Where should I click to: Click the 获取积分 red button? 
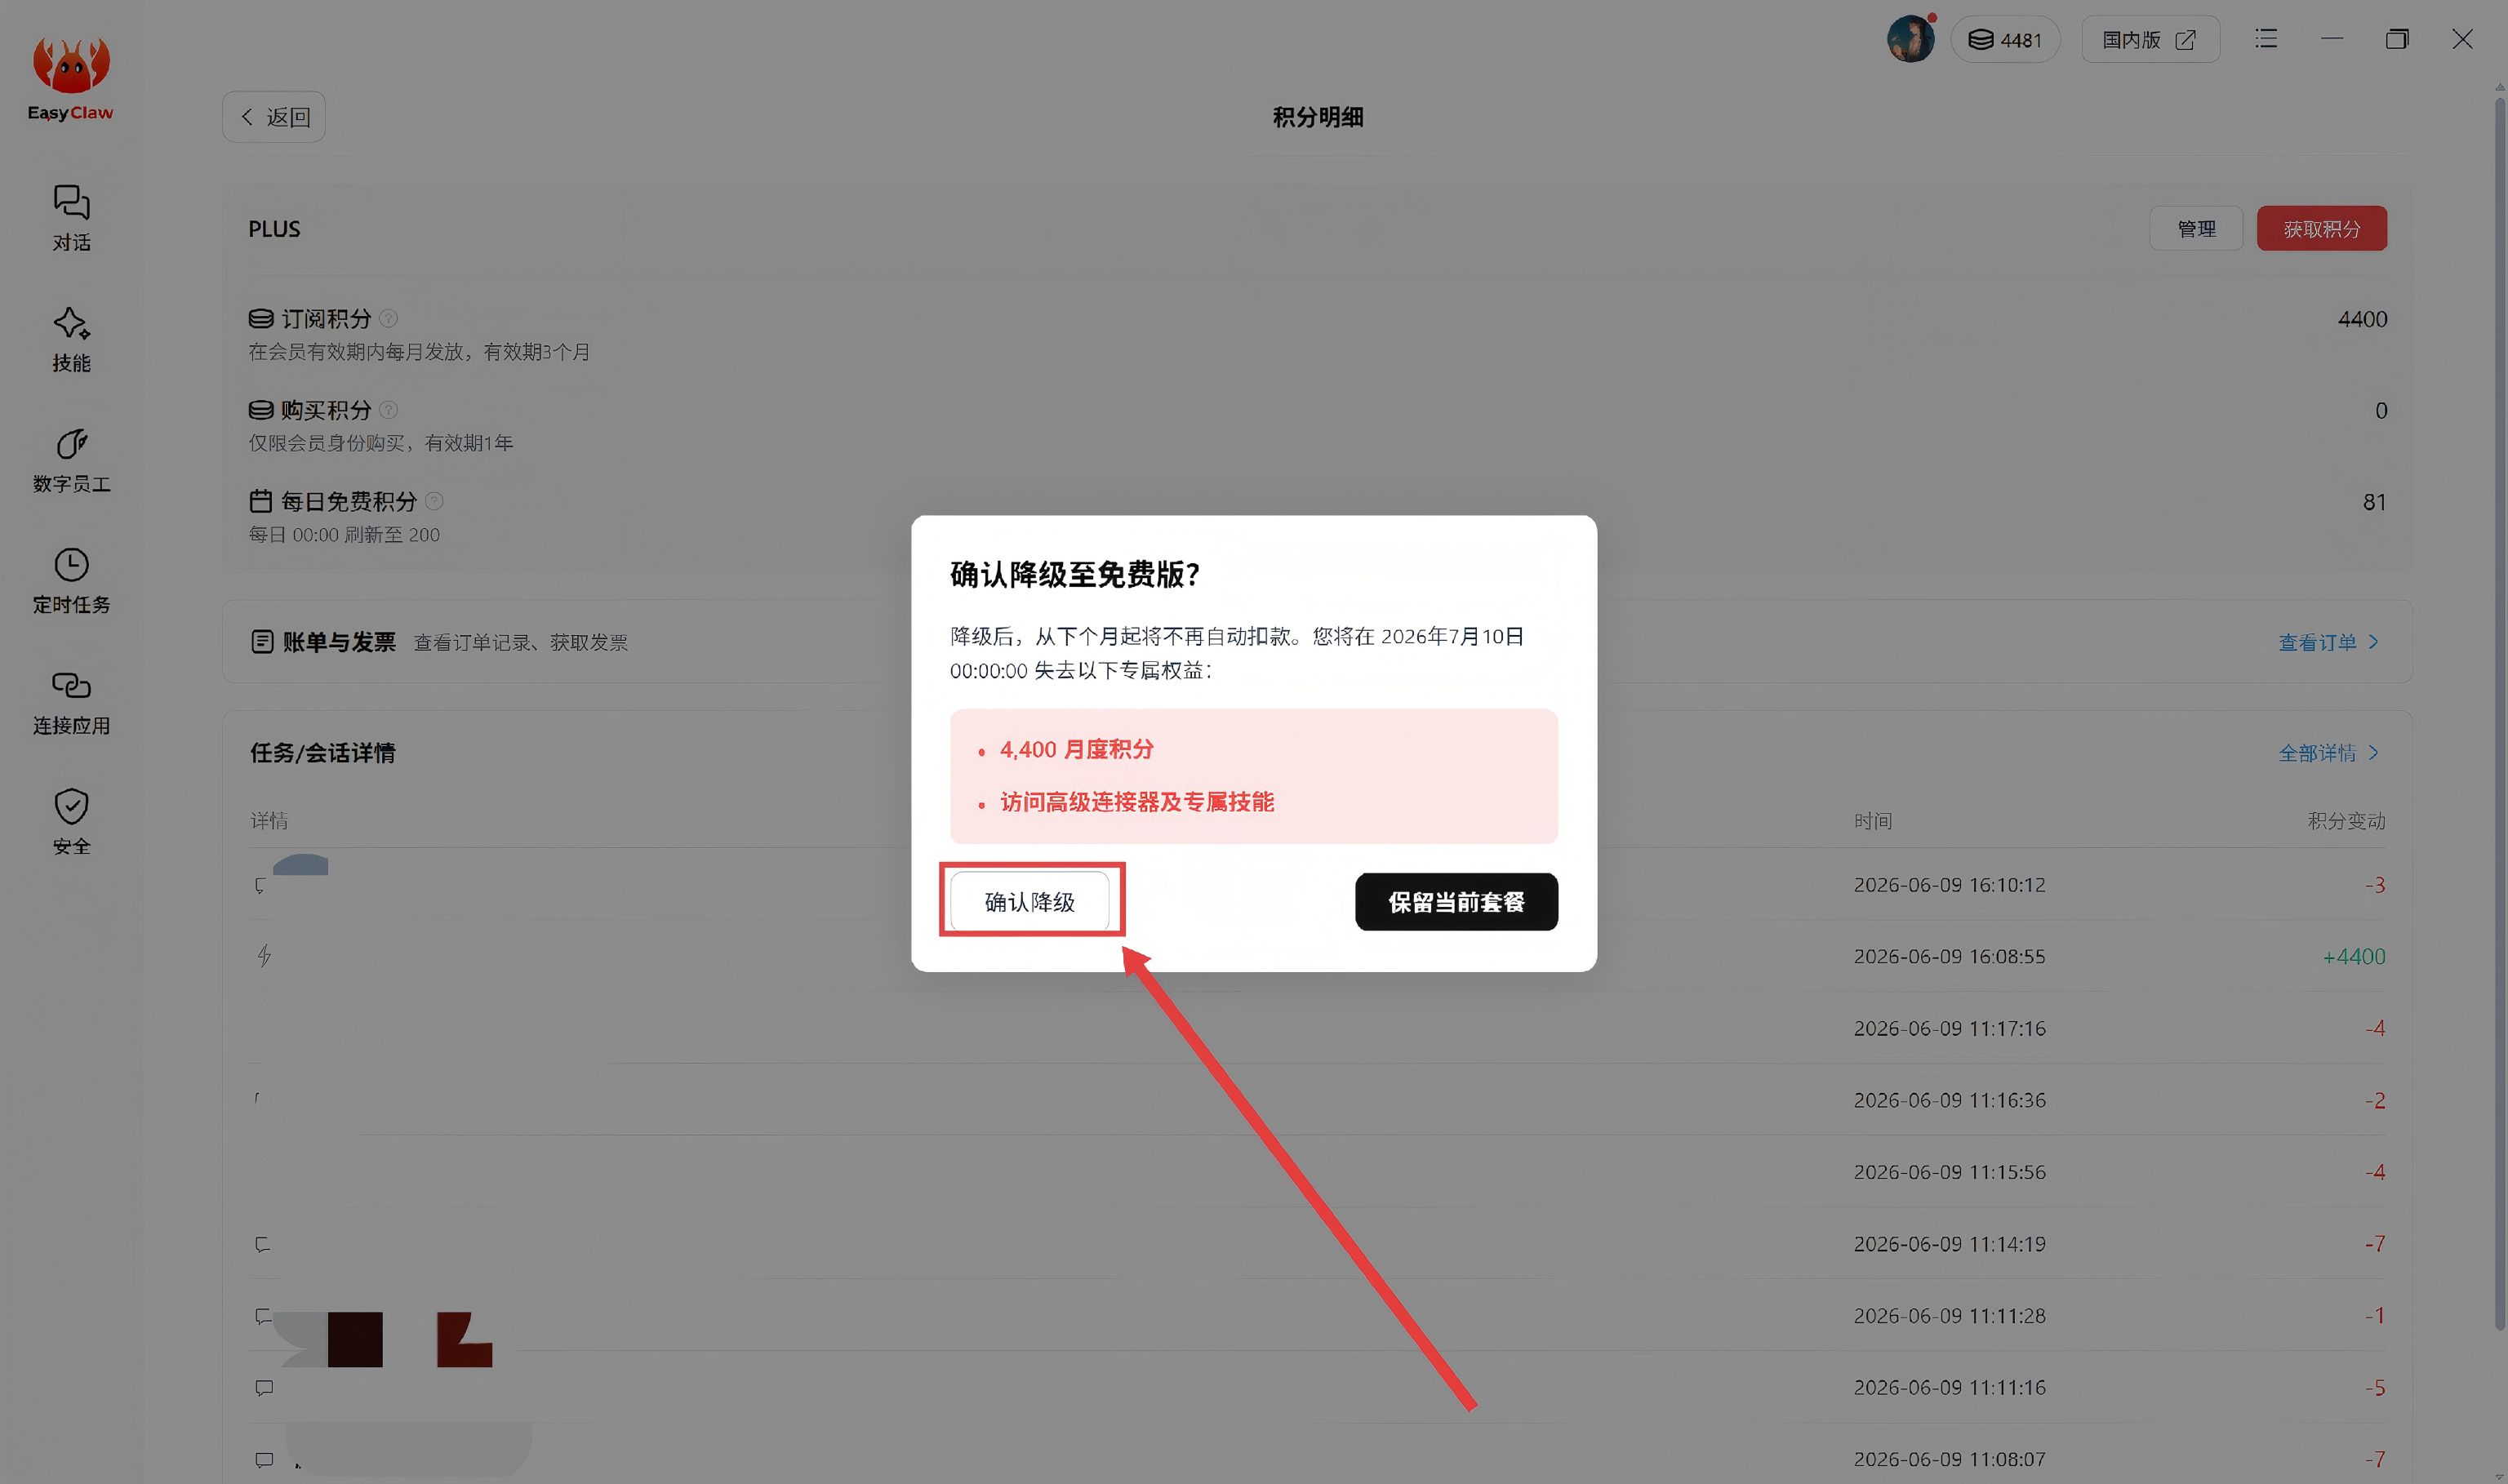tap(2321, 229)
